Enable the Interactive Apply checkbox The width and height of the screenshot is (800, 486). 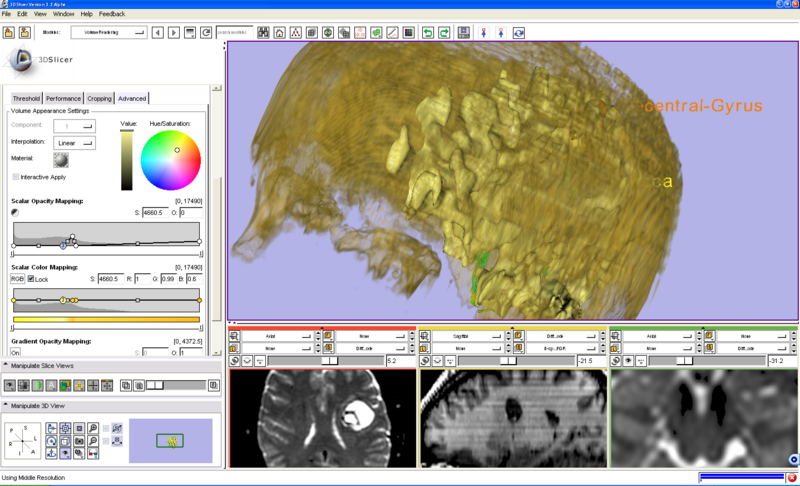[16, 177]
